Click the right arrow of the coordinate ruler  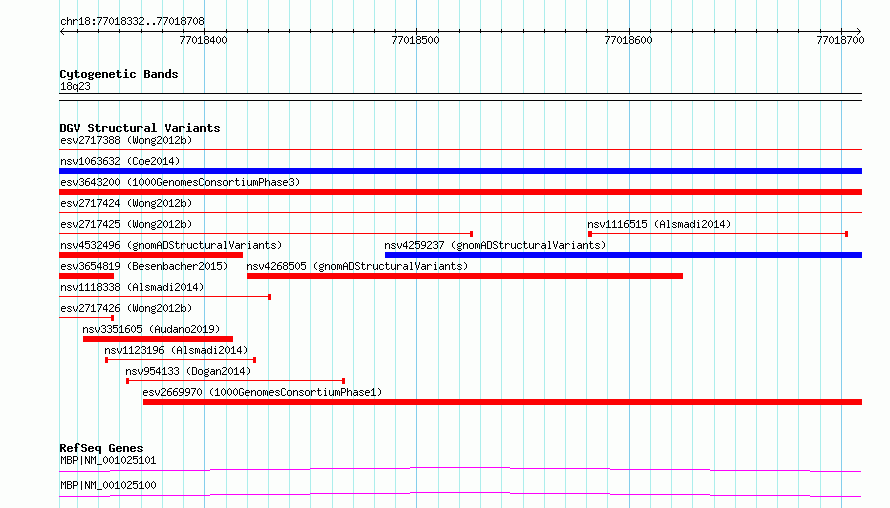pos(859,31)
